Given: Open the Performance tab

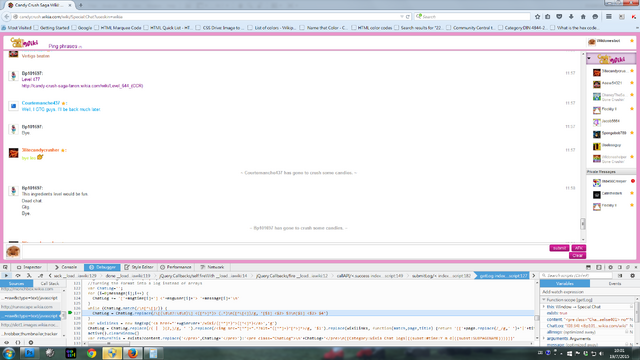Looking at the screenshot, I should click(x=176, y=267).
